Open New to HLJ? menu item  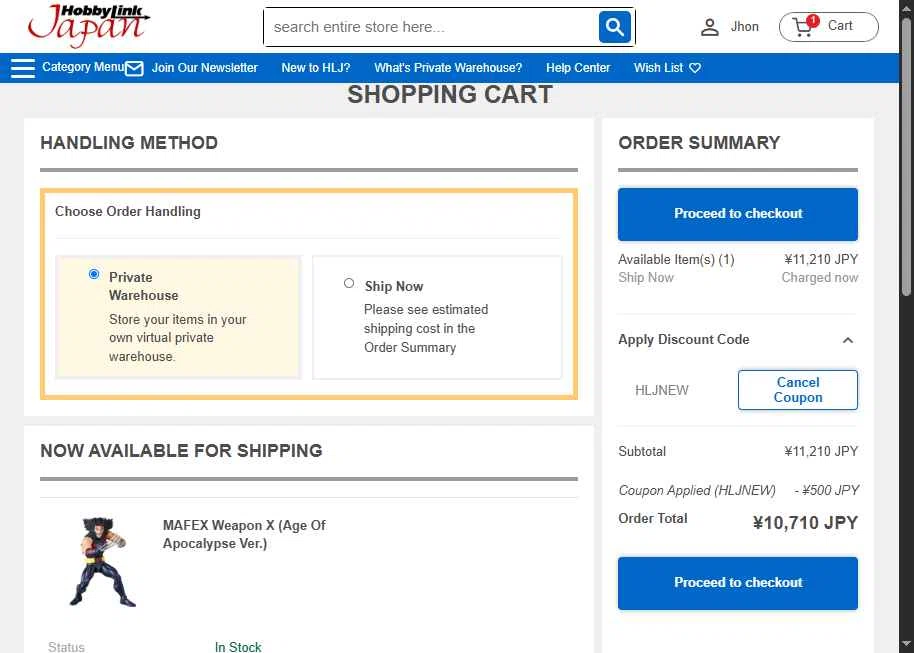316,68
